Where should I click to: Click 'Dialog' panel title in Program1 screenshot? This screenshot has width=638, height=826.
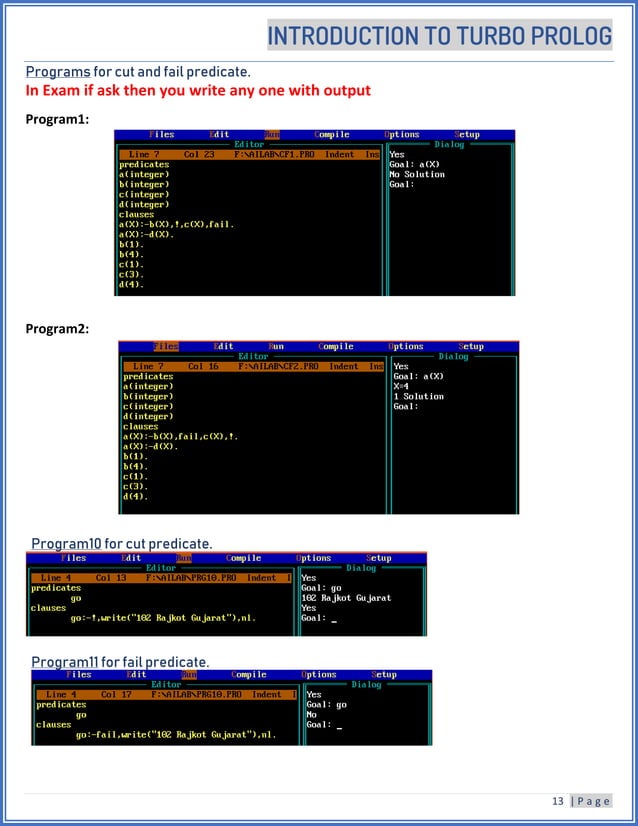(449, 144)
